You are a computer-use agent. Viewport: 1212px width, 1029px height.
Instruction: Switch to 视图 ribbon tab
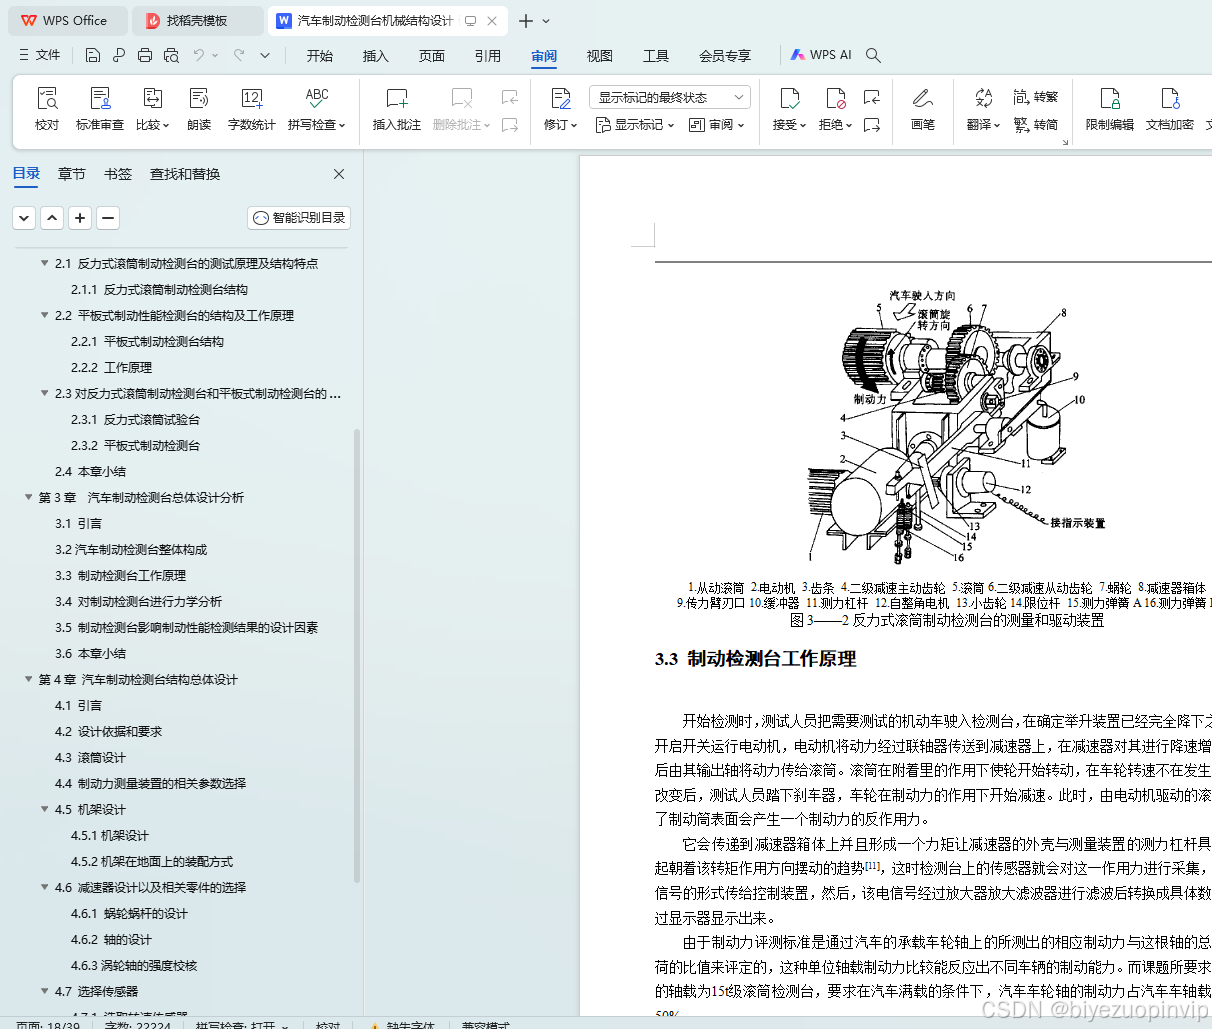point(600,55)
